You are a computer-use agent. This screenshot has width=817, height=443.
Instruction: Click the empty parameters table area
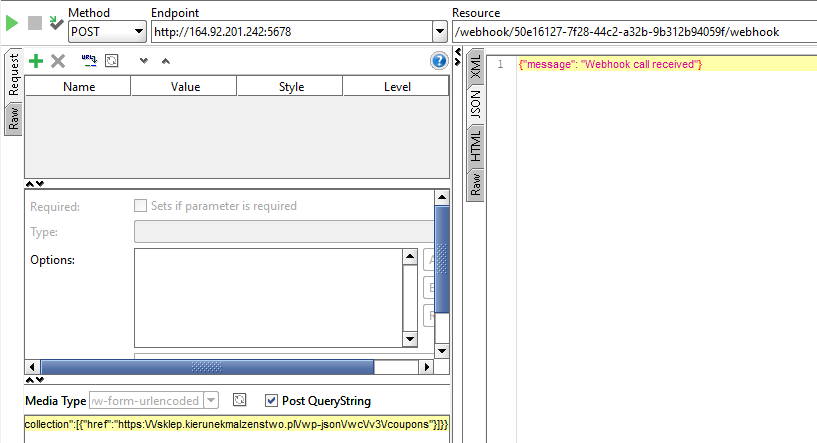(237, 137)
